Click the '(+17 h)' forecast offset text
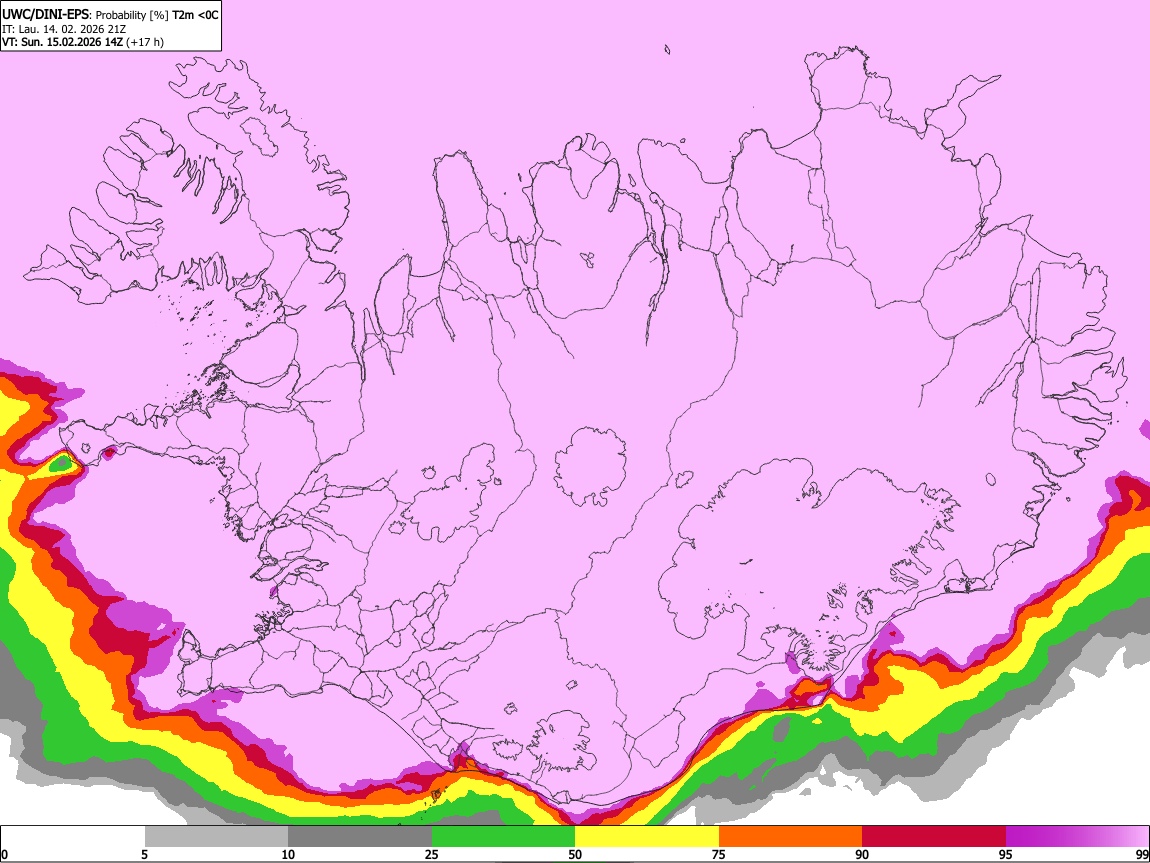The height and width of the screenshot is (863, 1150). click(145, 42)
